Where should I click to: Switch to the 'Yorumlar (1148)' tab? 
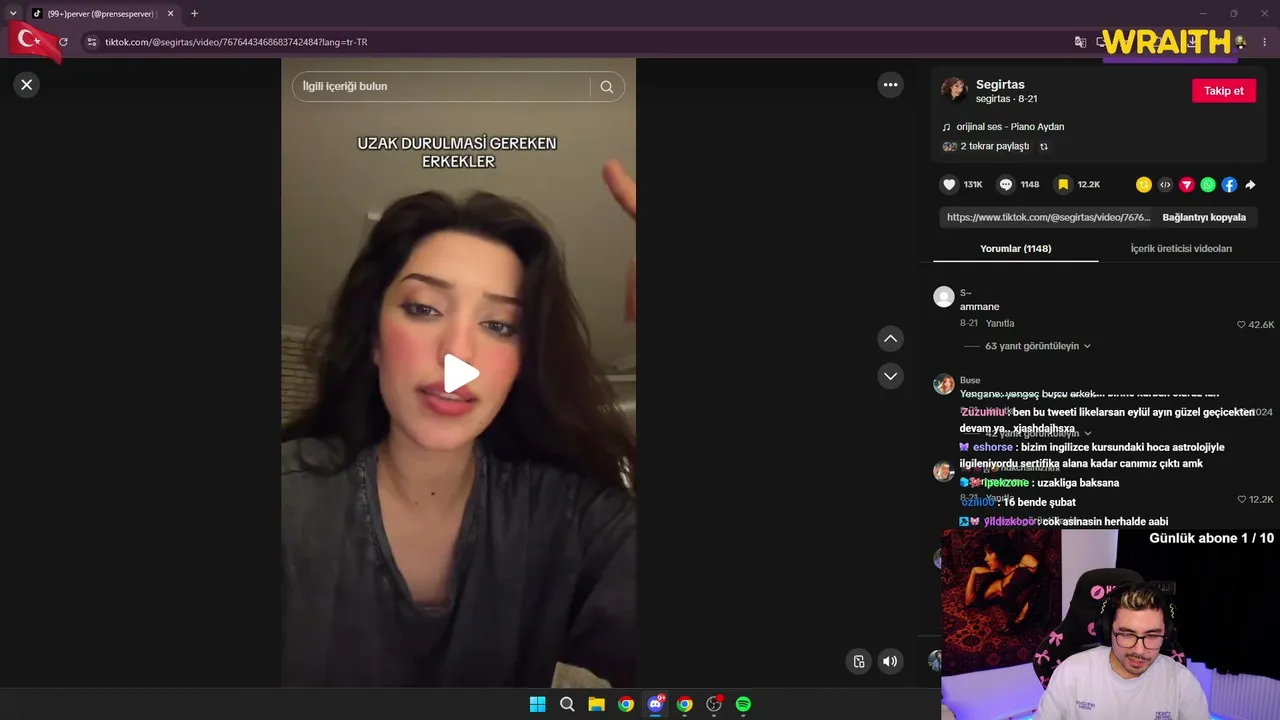pos(1015,249)
